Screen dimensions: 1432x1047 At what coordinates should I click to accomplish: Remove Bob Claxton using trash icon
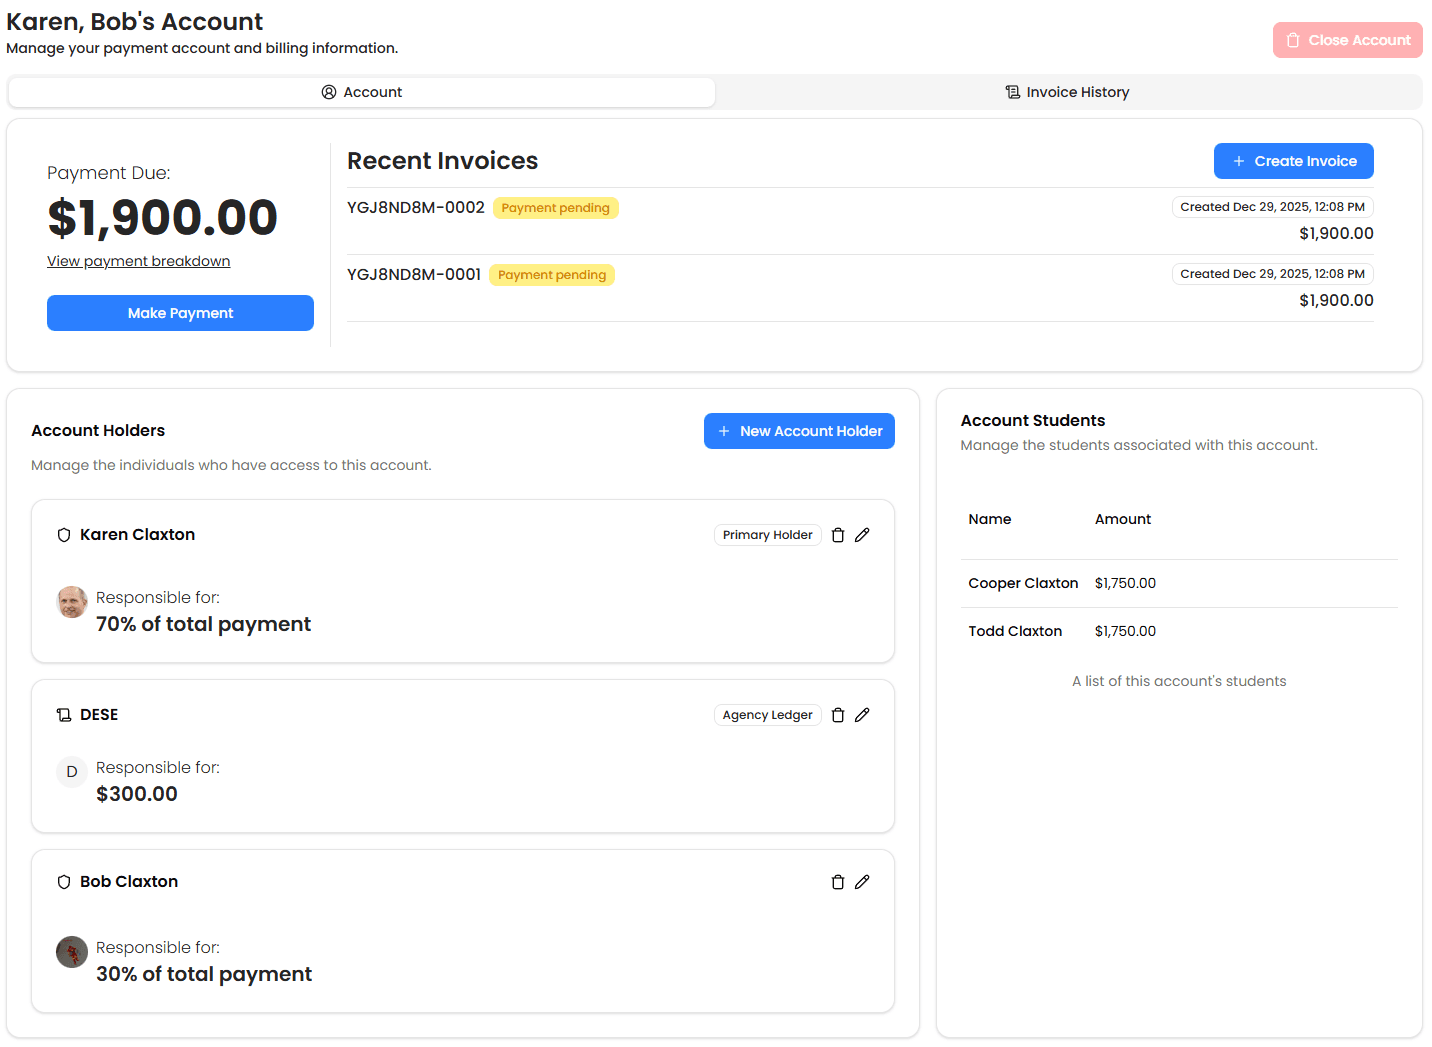(x=838, y=882)
